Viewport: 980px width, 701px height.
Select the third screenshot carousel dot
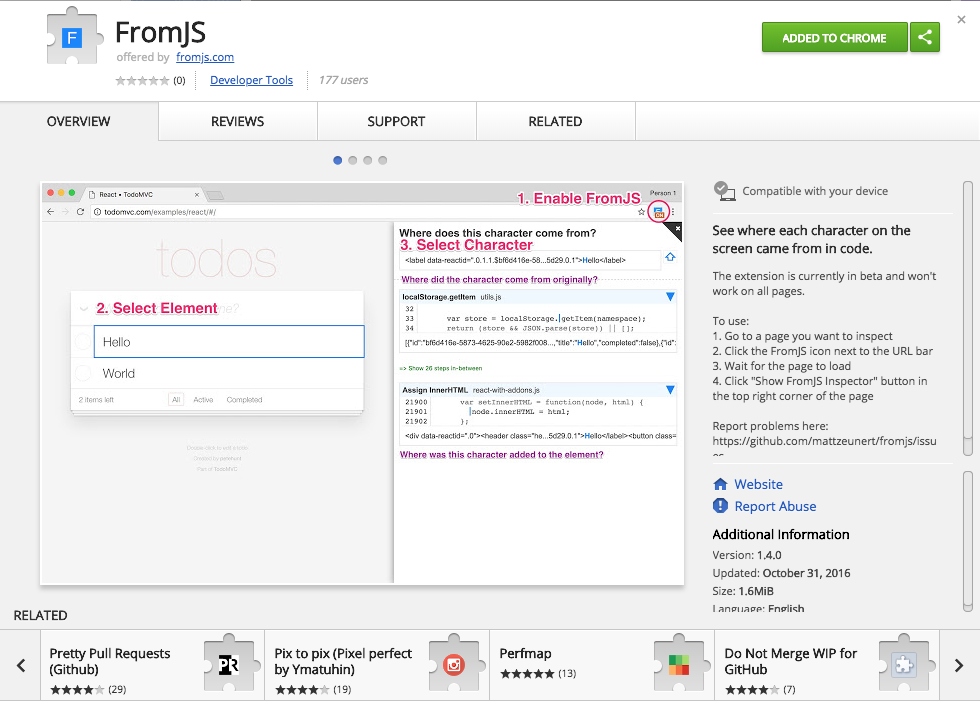point(368,161)
